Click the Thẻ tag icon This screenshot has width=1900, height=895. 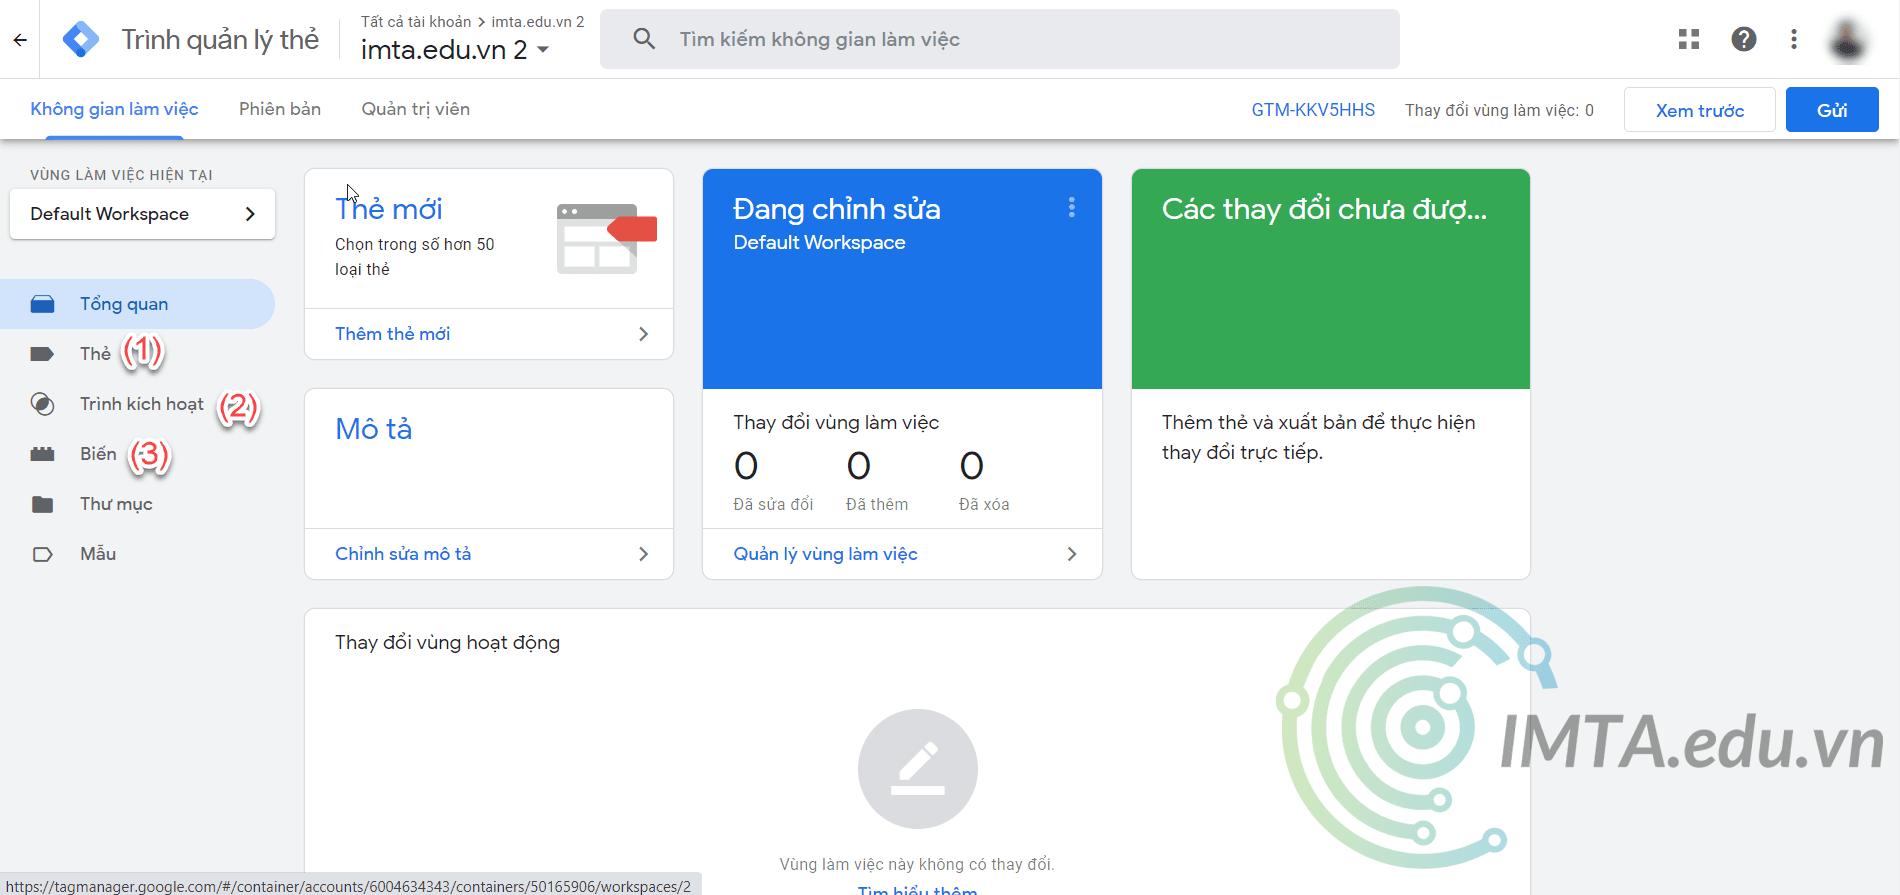[42, 354]
